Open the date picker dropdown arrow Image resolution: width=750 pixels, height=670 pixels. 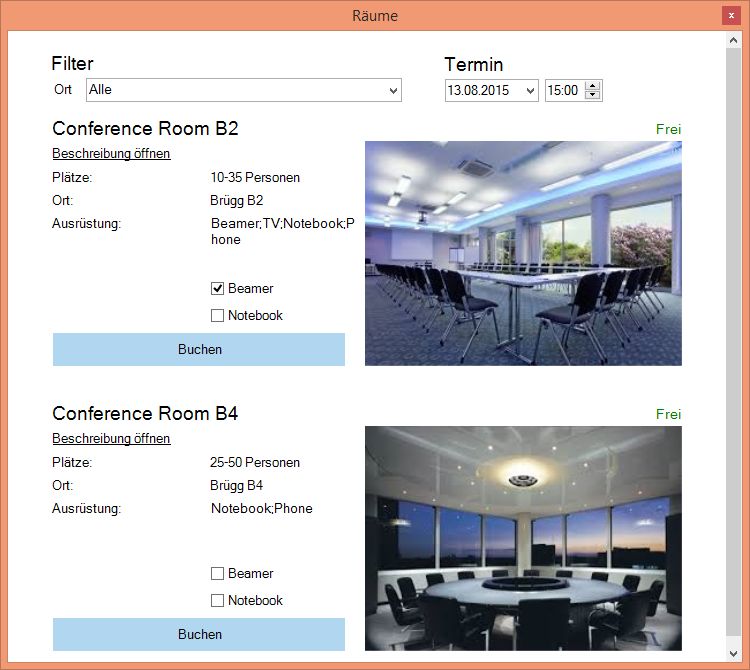click(529, 91)
